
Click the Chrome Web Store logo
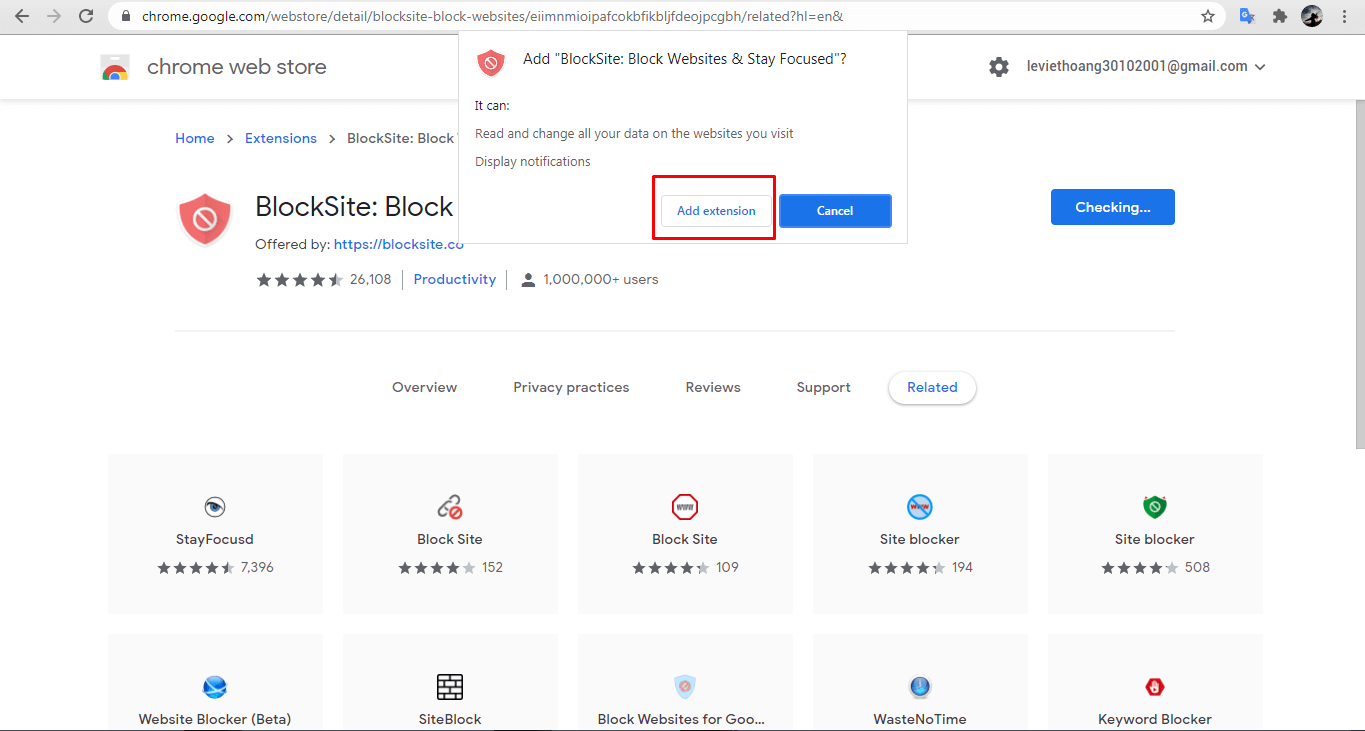115,68
